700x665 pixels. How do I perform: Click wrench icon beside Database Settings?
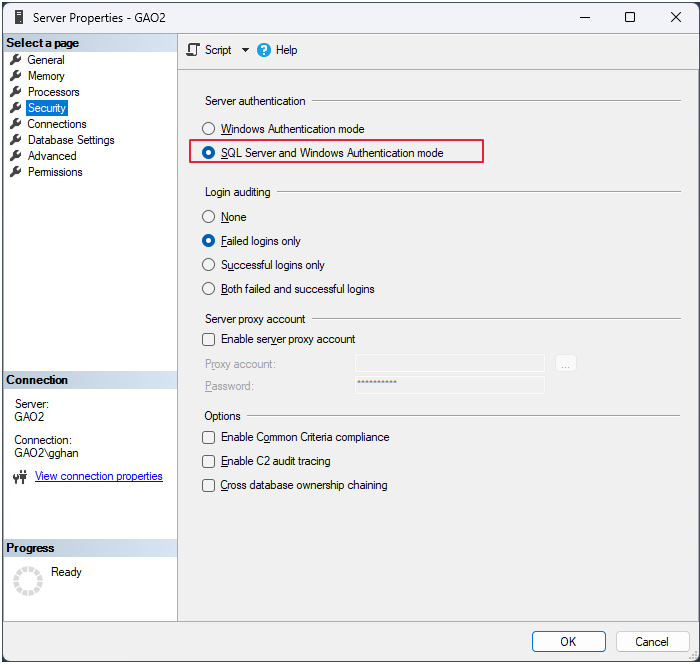pos(16,140)
